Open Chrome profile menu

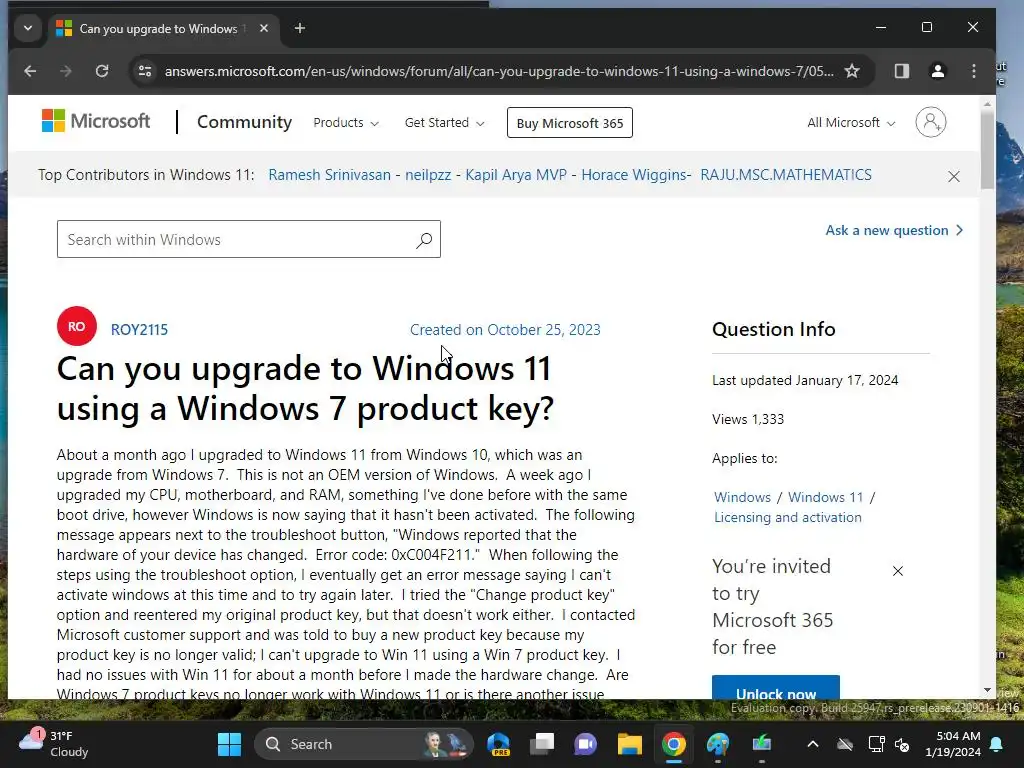click(938, 71)
